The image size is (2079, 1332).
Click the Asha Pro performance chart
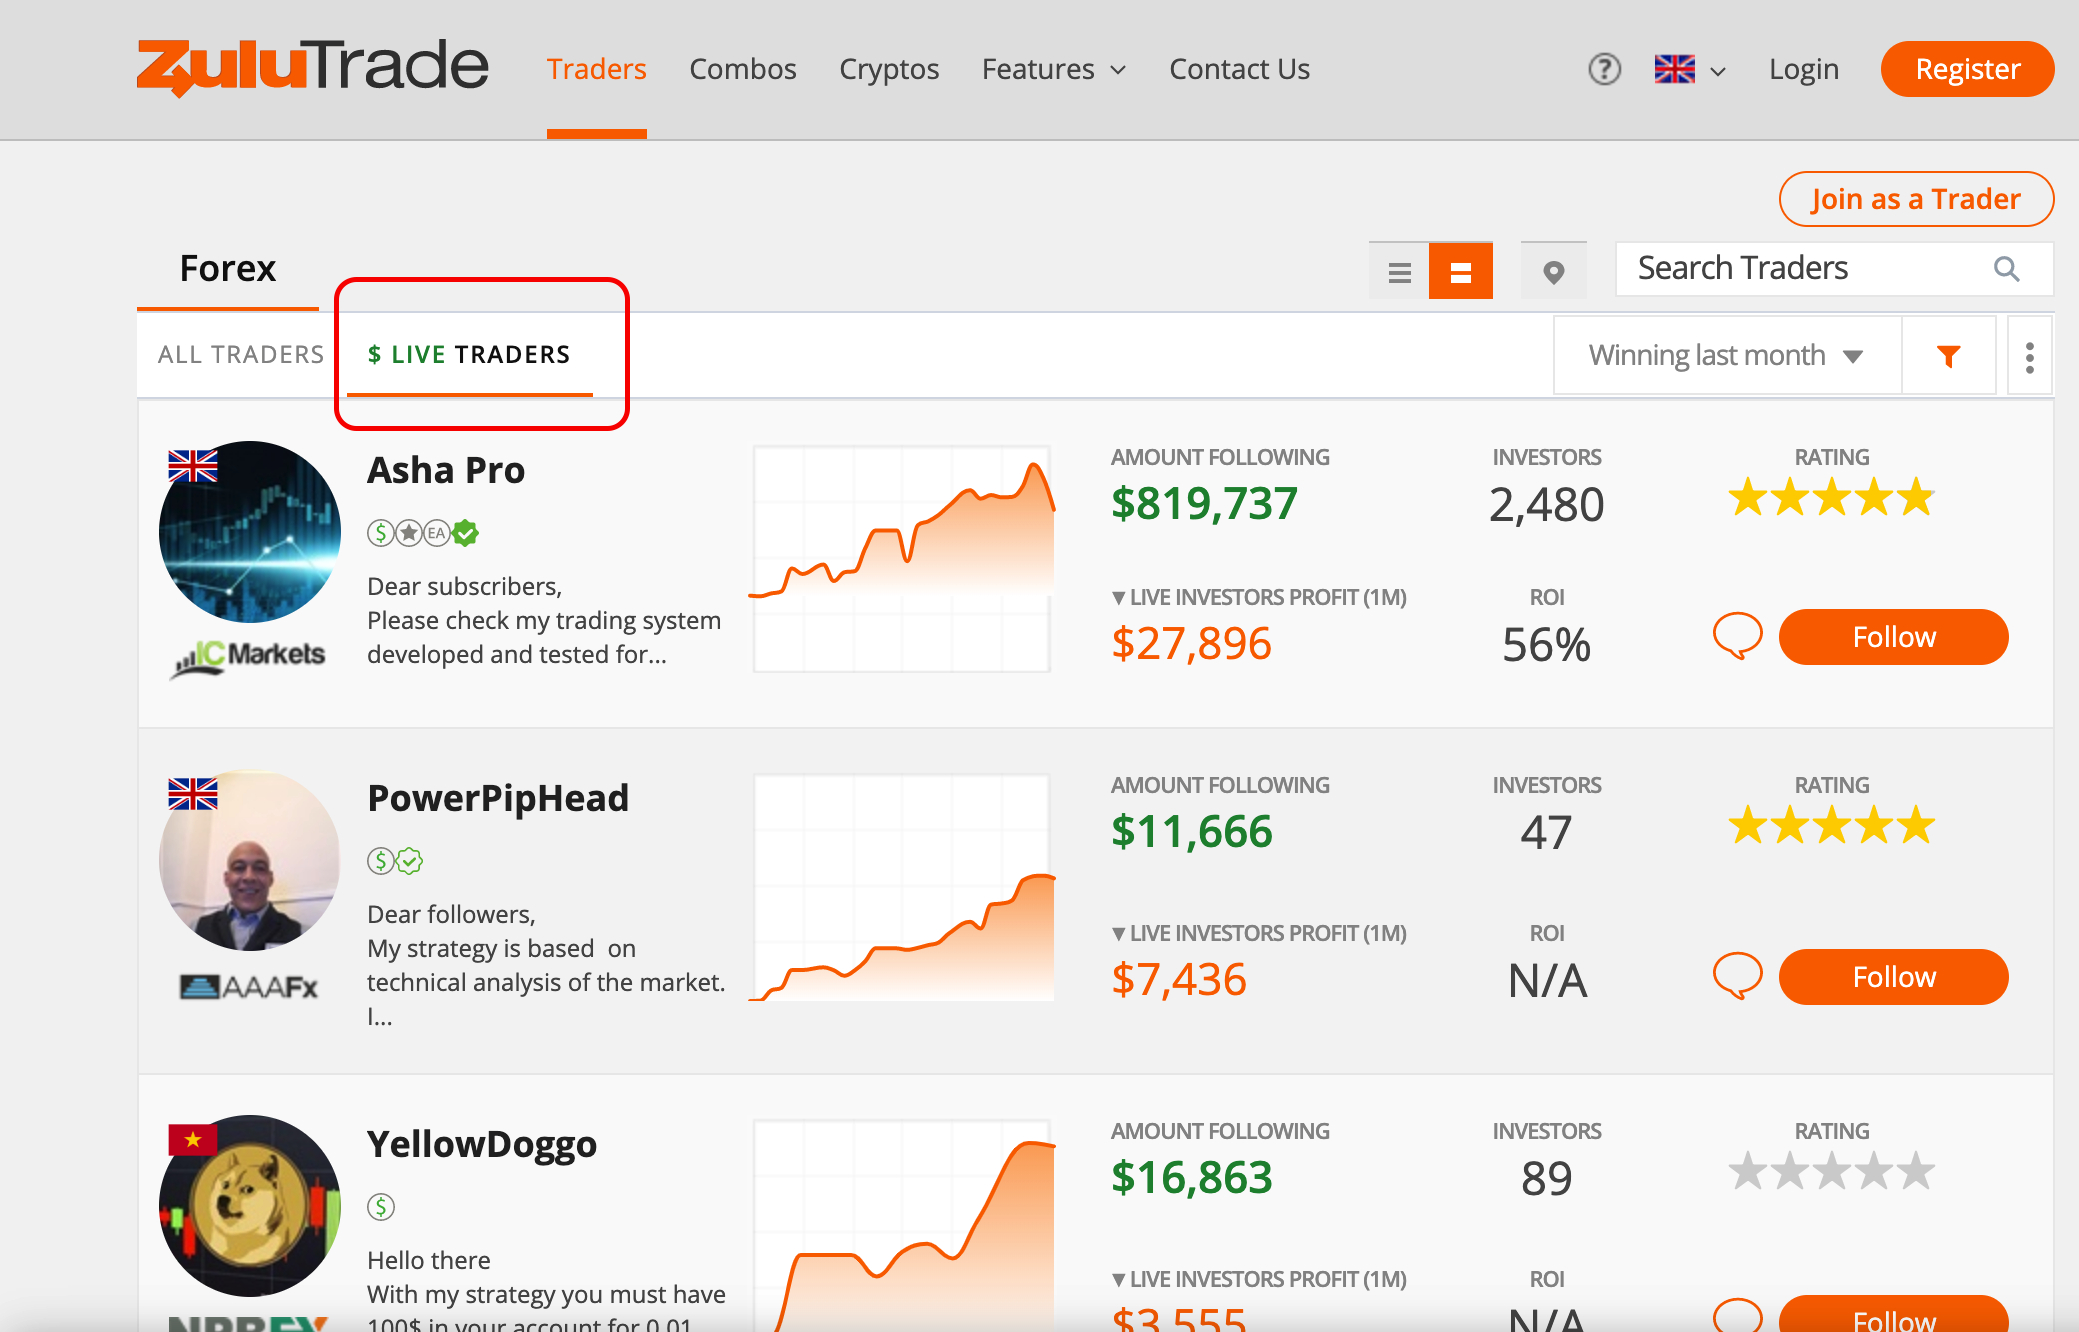pos(902,559)
